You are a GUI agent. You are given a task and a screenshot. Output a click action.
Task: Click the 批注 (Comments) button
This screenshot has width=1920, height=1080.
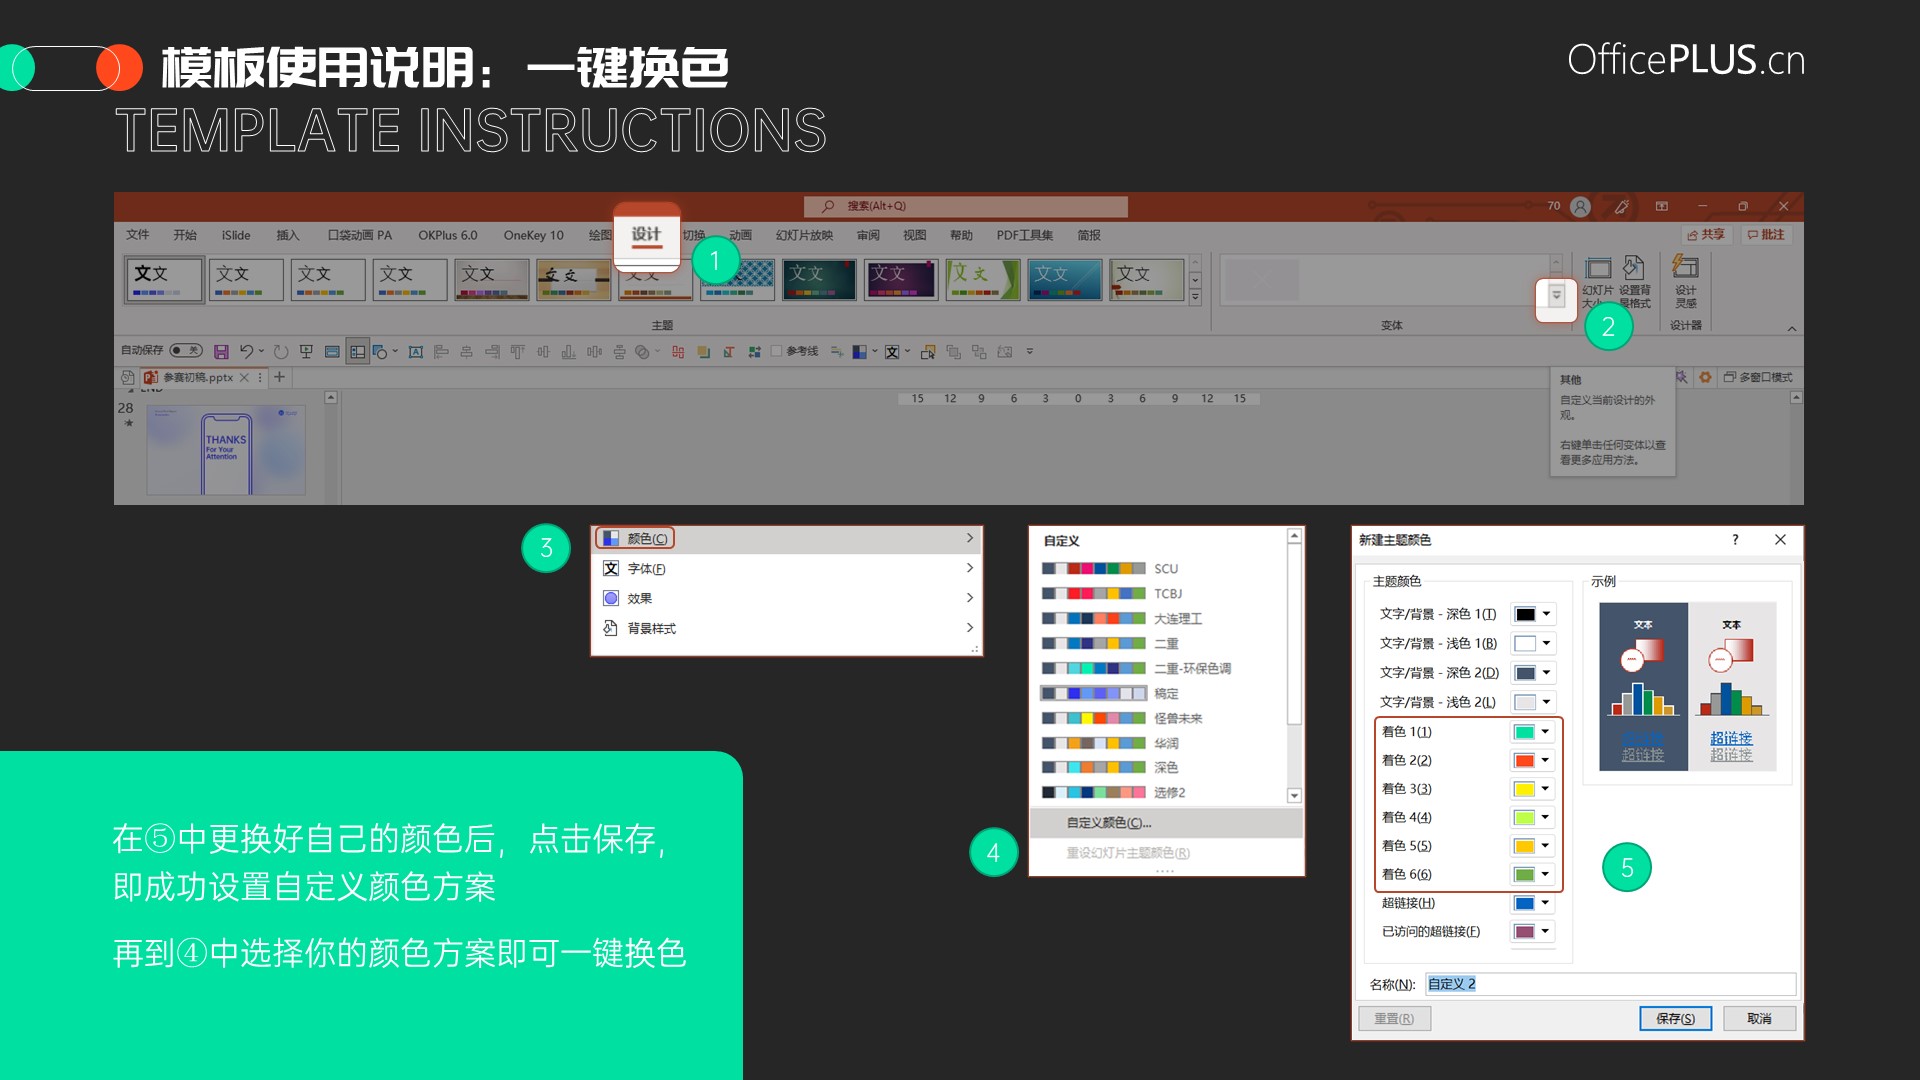[x=1766, y=234]
